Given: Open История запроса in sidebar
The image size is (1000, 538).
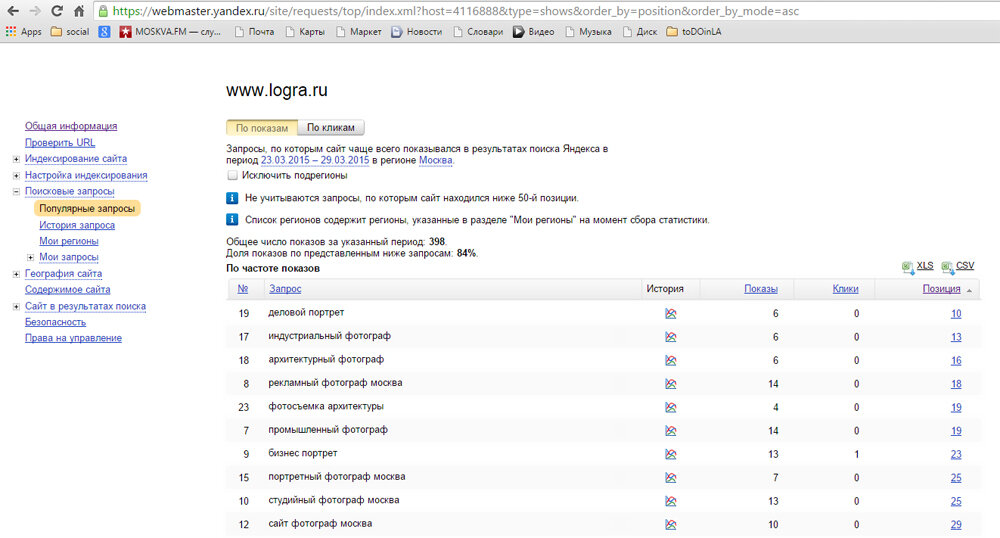Looking at the screenshot, I should point(77,225).
